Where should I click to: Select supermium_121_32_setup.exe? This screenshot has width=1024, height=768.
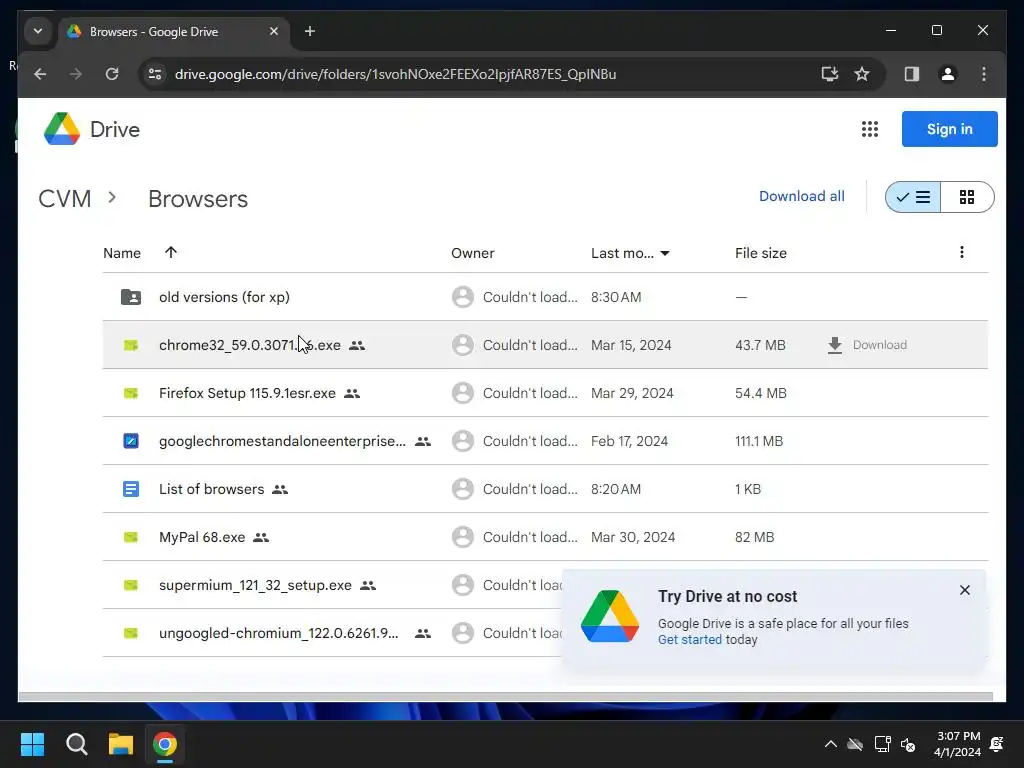255,585
